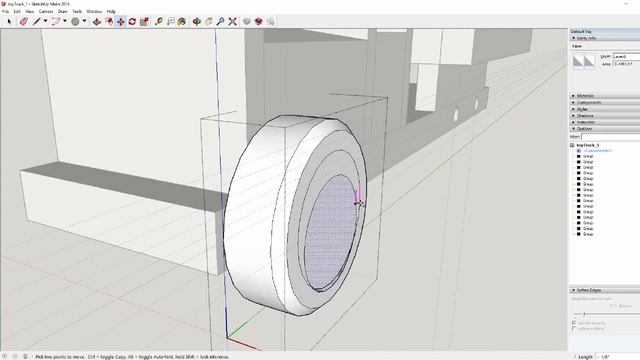The width and height of the screenshot is (640, 360).
Task: Select the Pan hand tool
Action: tap(209, 22)
